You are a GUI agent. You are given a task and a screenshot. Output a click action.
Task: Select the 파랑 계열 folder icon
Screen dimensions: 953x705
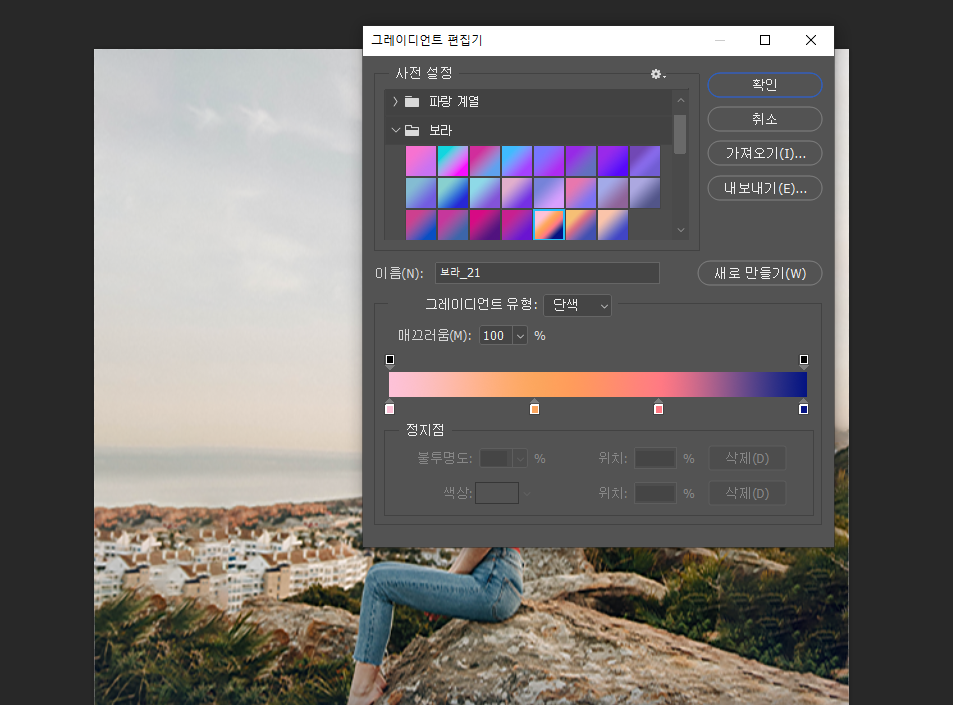tap(412, 101)
